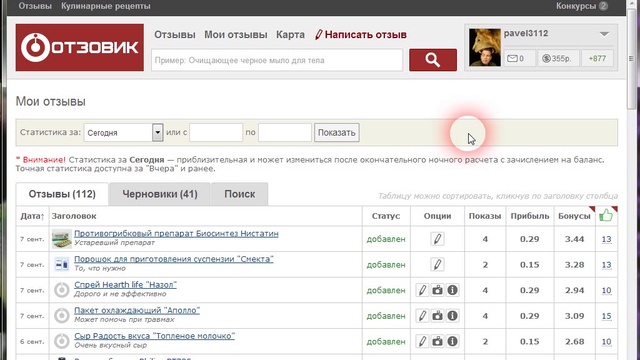Click the Показать button

337,133
